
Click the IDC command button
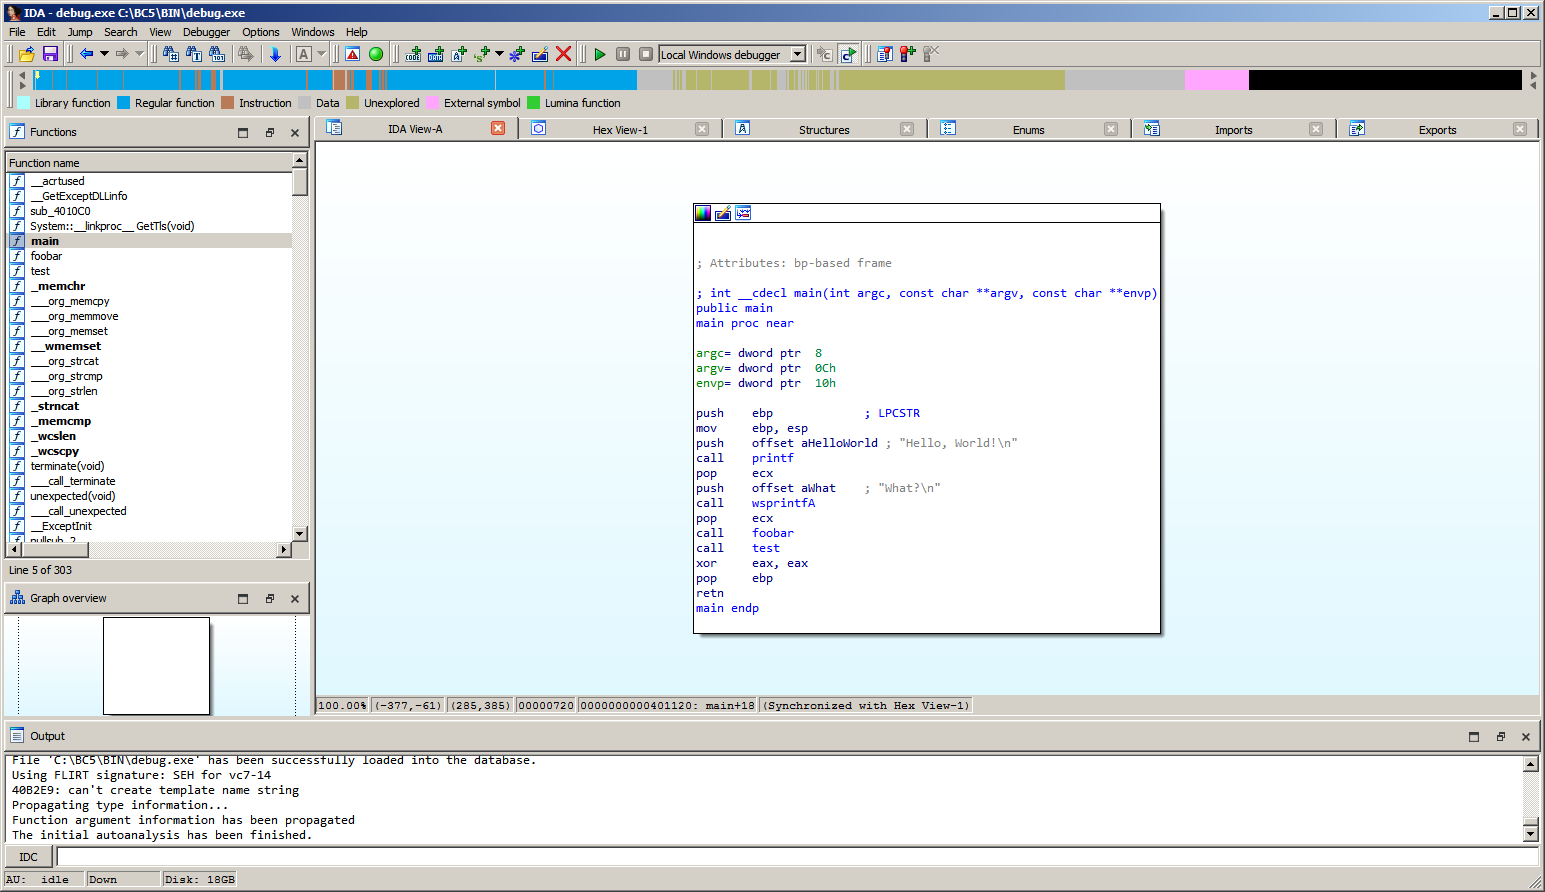click(29, 857)
